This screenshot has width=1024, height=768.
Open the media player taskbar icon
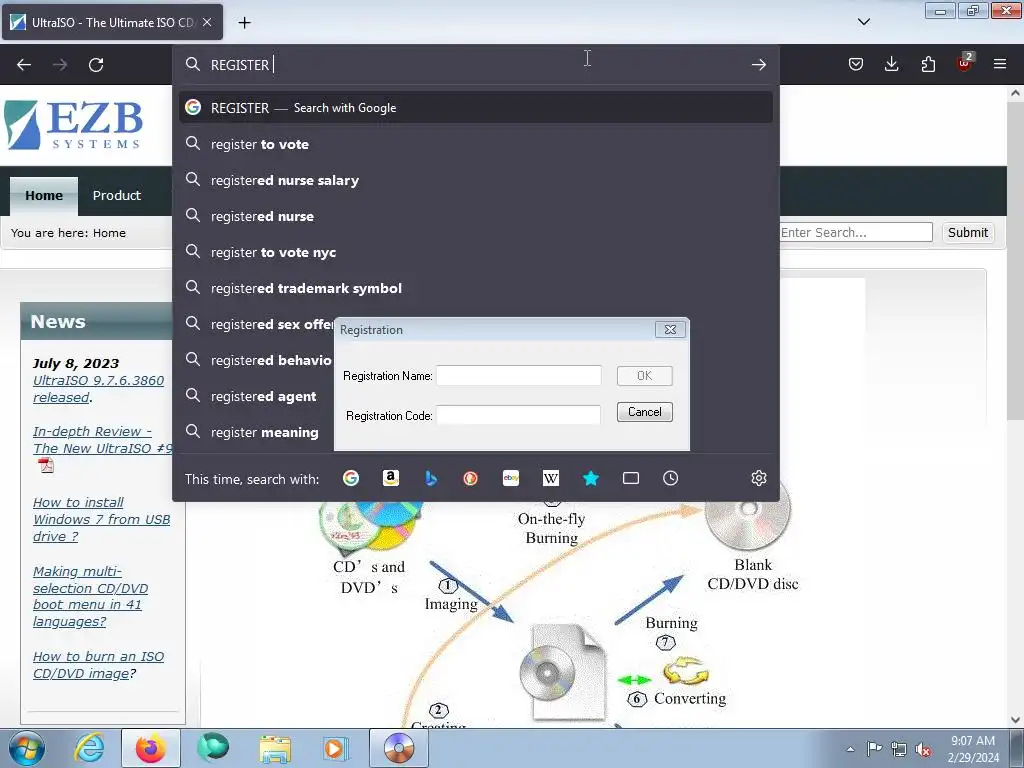336,748
